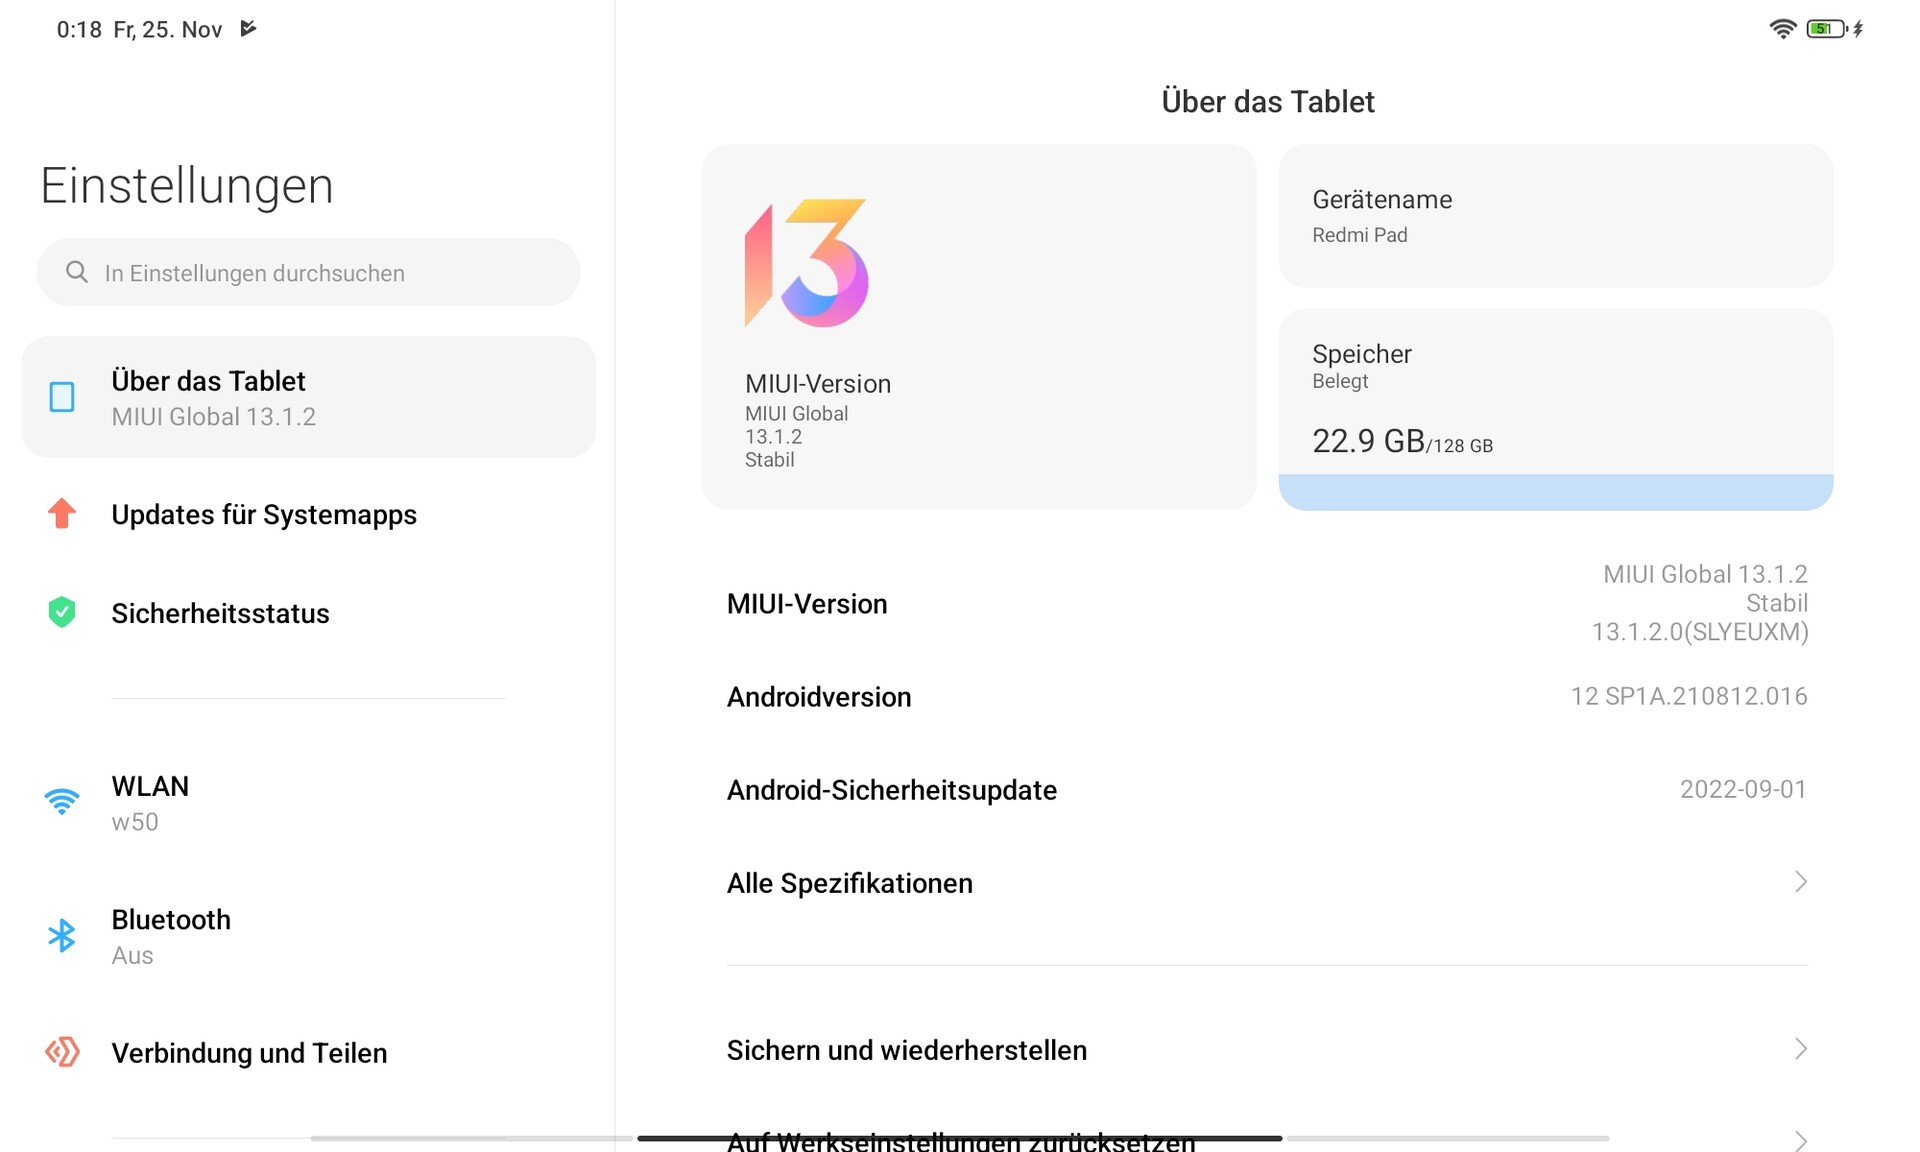Click the Bluetooth icon in sidebar

coord(62,935)
